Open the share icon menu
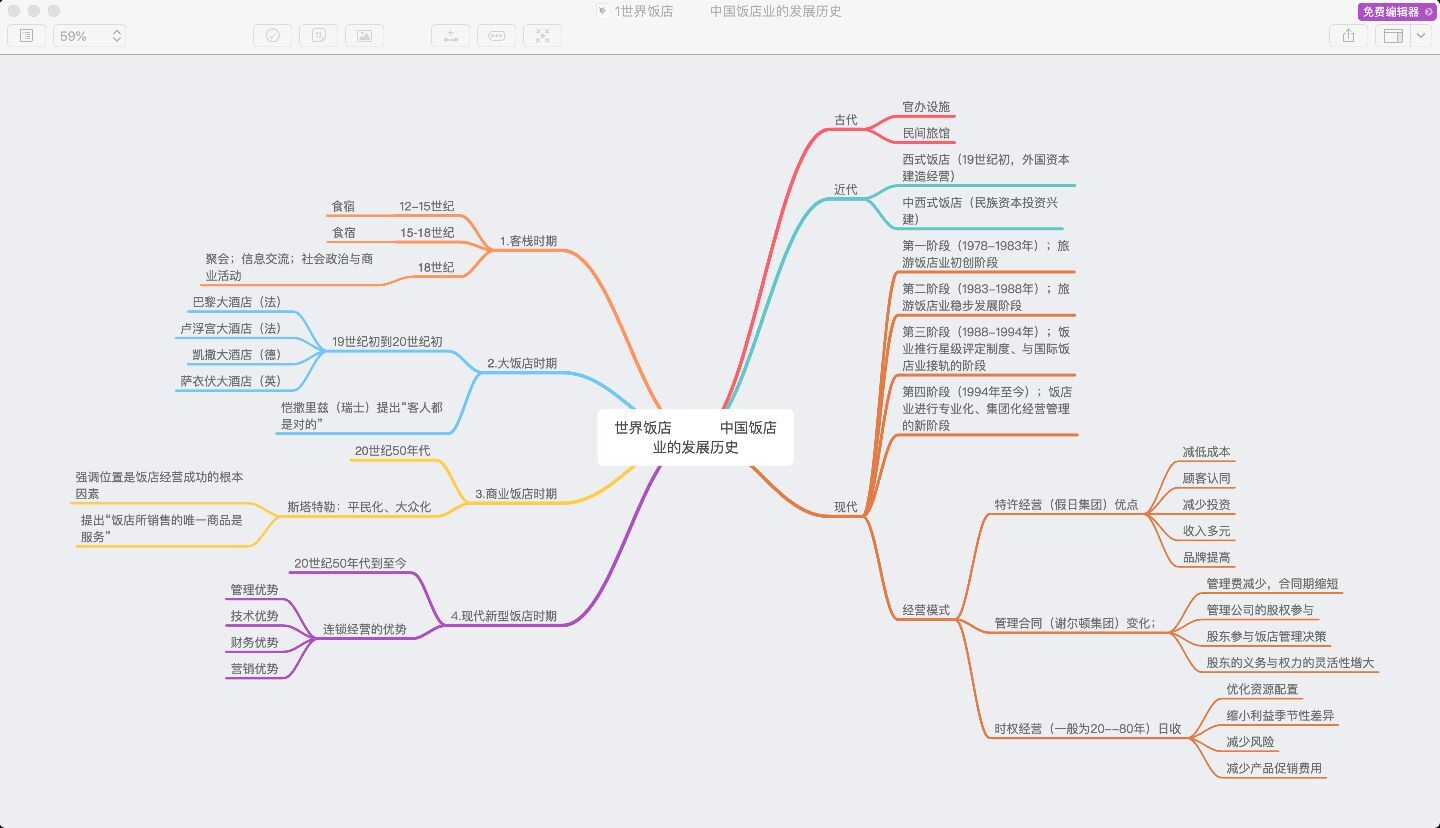Image resolution: width=1440 pixels, height=828 pixels. click(1348, 36)
